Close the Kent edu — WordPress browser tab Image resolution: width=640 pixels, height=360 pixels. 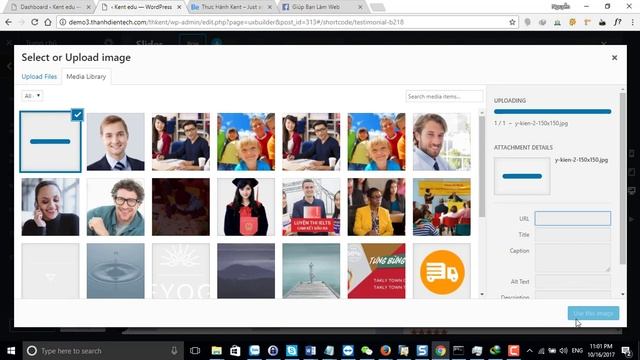(x=179, y=7)
